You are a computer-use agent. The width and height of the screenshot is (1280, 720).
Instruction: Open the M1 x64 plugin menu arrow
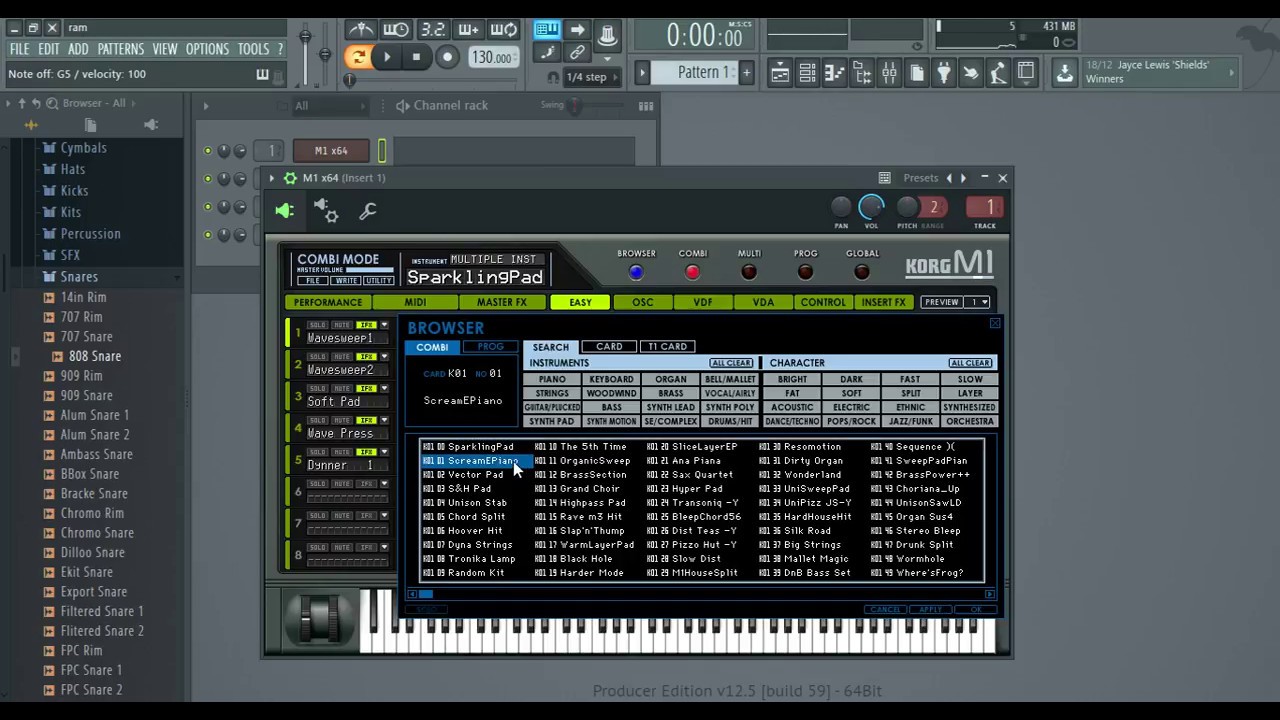(x=271, y=178)
